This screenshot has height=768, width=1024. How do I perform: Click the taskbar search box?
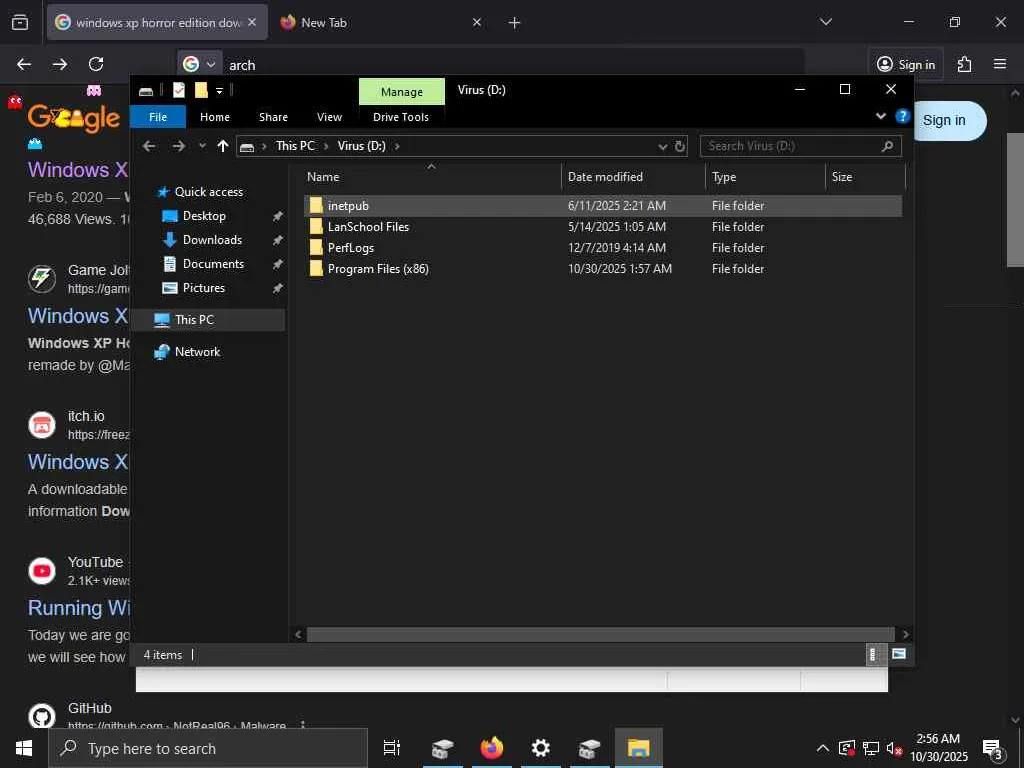(x=208, y=748)
